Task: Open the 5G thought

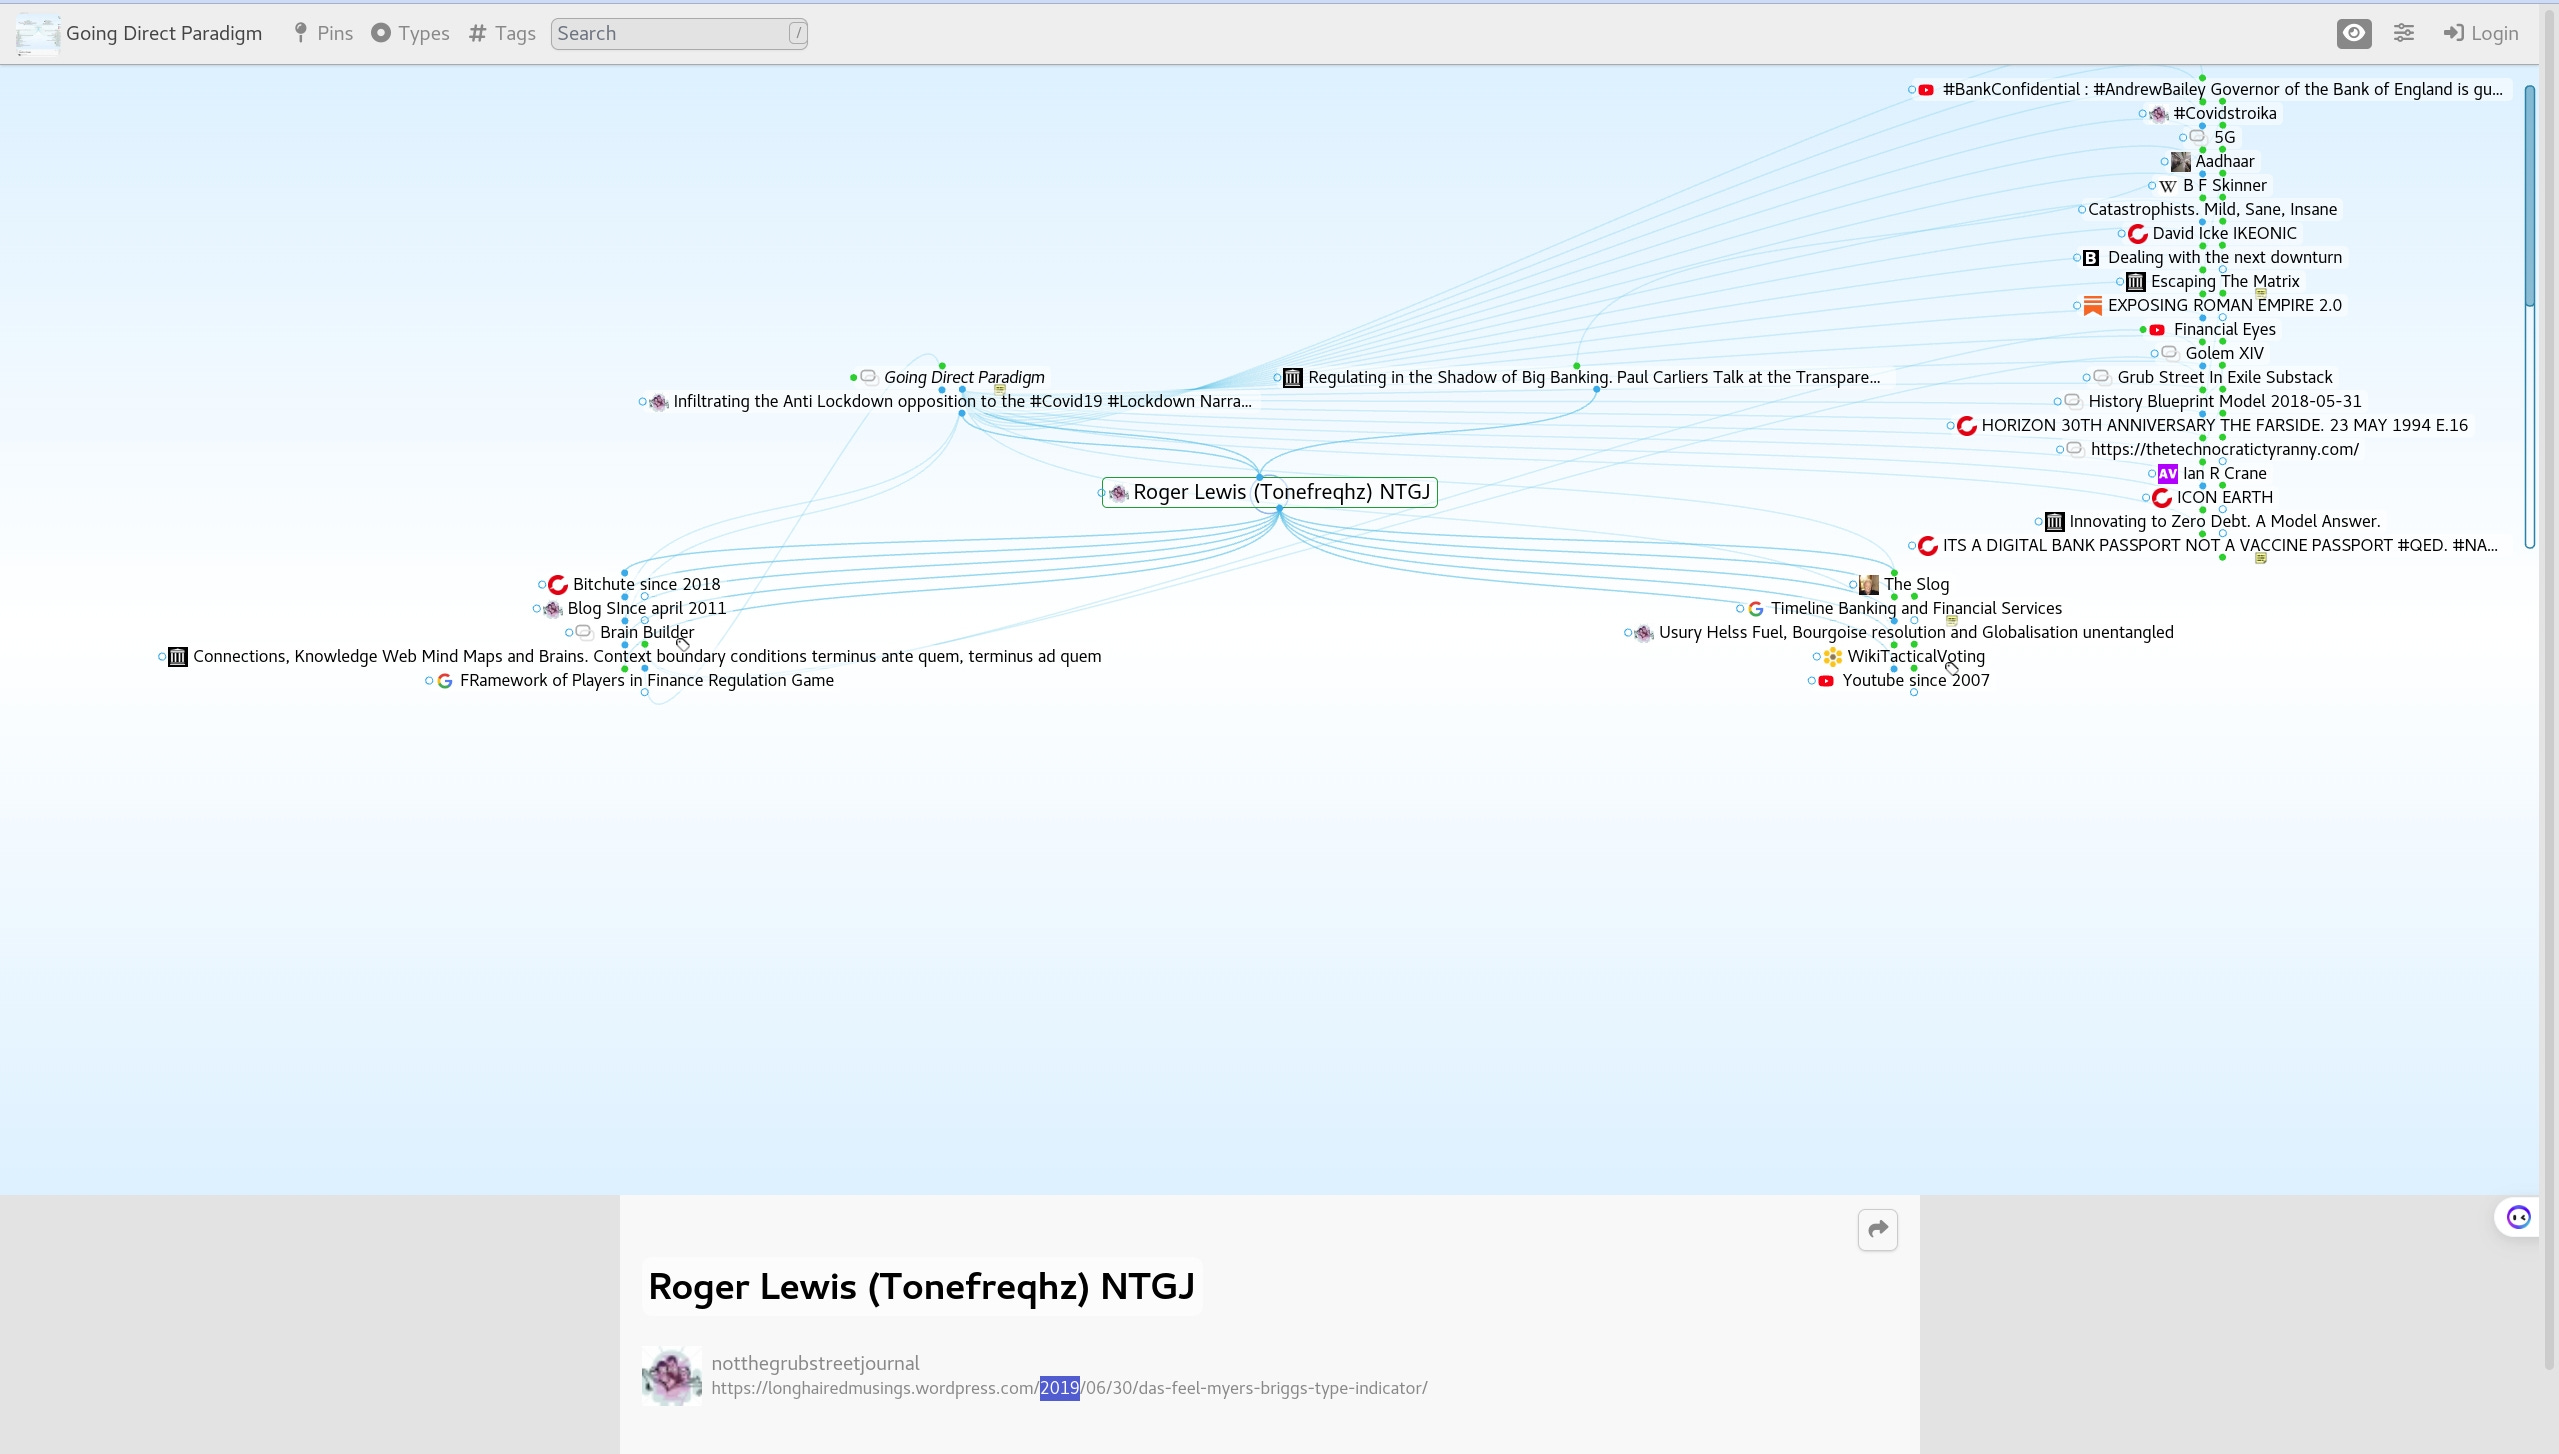Action: tap(2224, 137)
